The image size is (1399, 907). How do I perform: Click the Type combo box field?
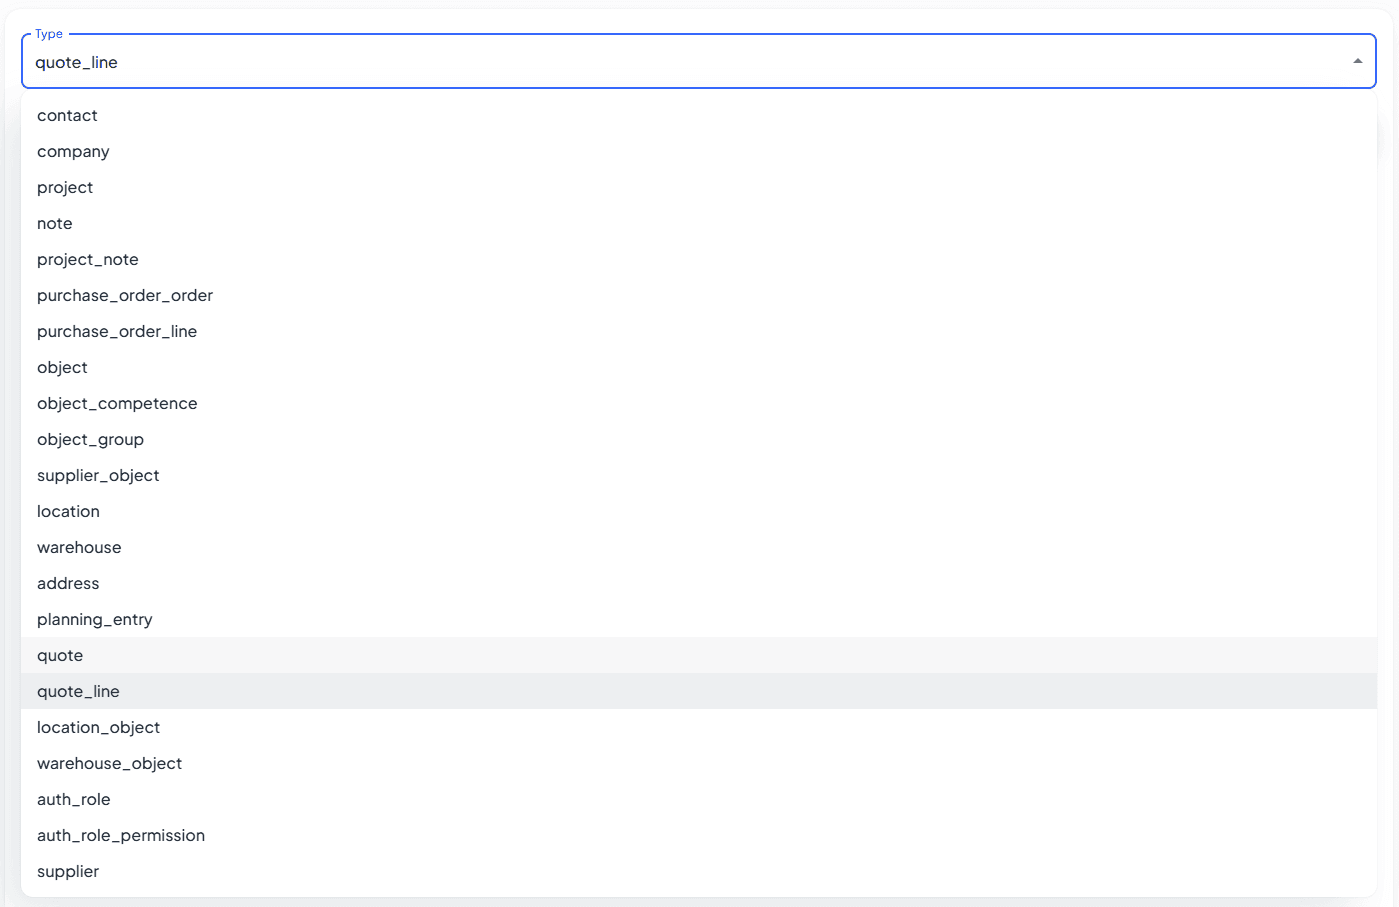tap(680, 62)
